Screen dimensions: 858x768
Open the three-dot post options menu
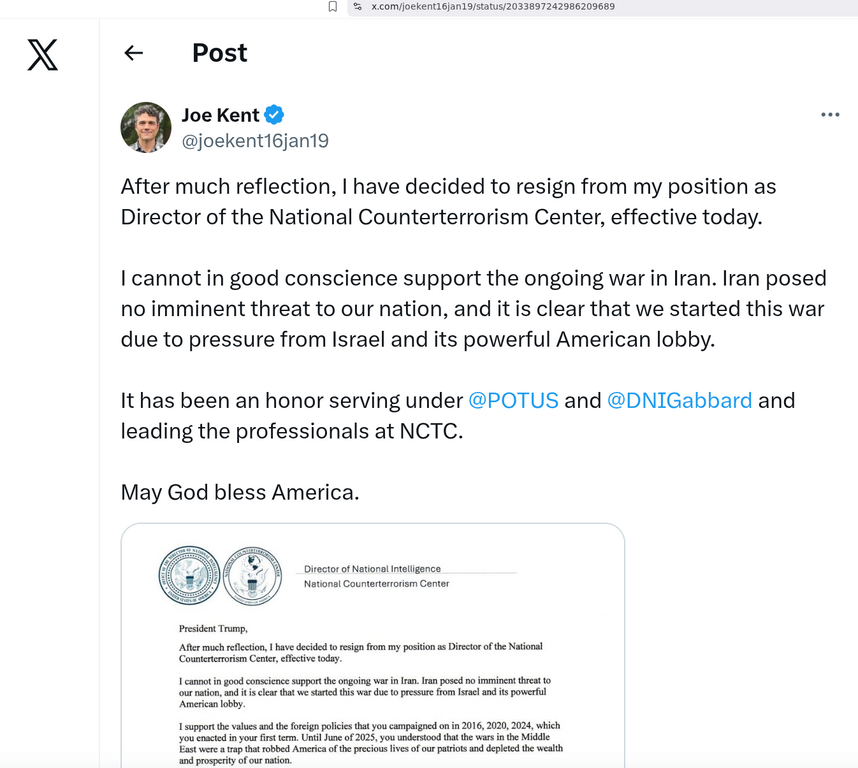click(830, 114)
